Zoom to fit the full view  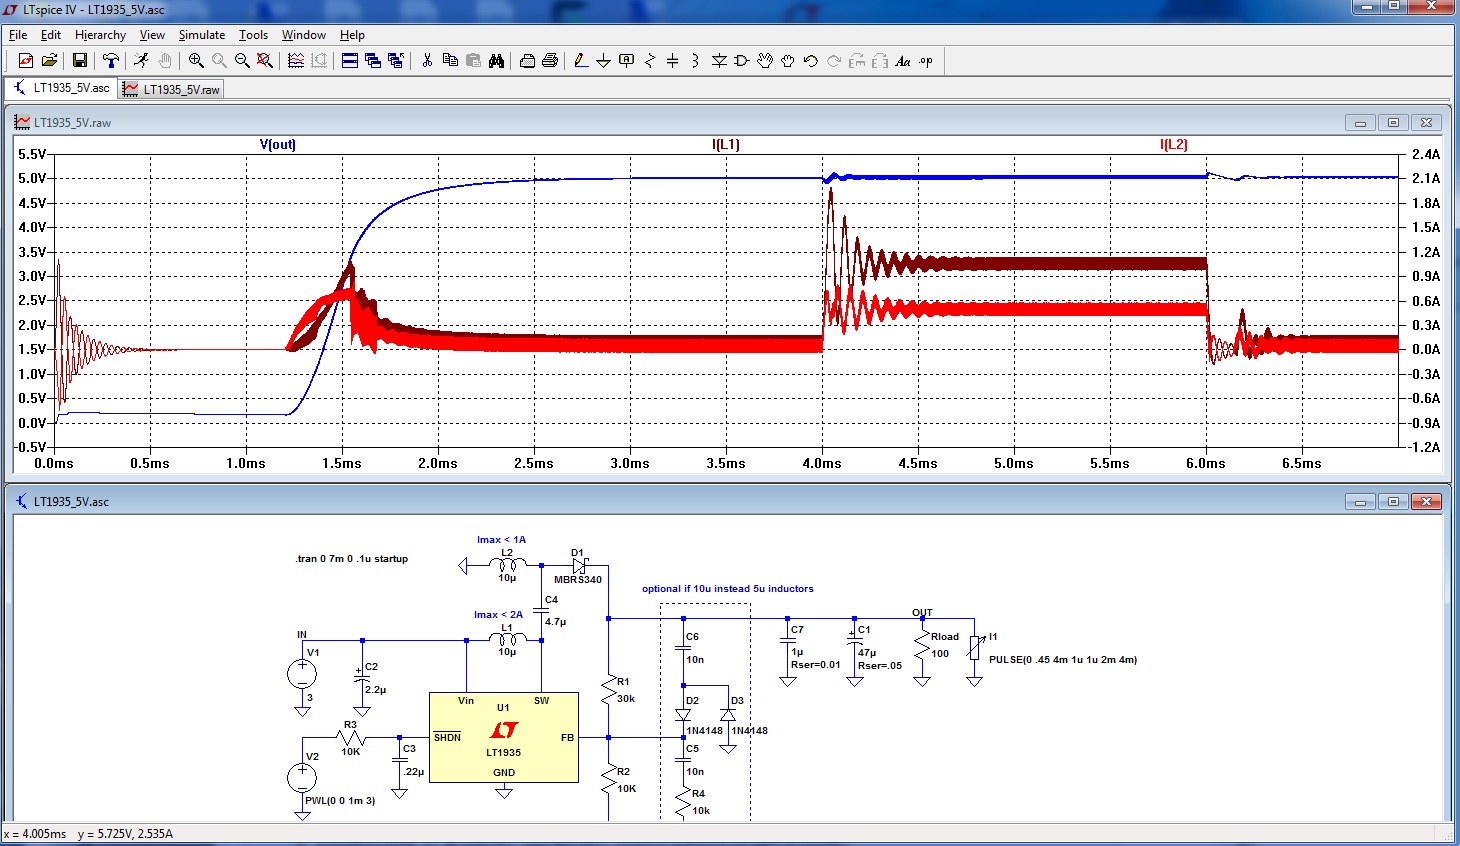(x=263, y=60)
